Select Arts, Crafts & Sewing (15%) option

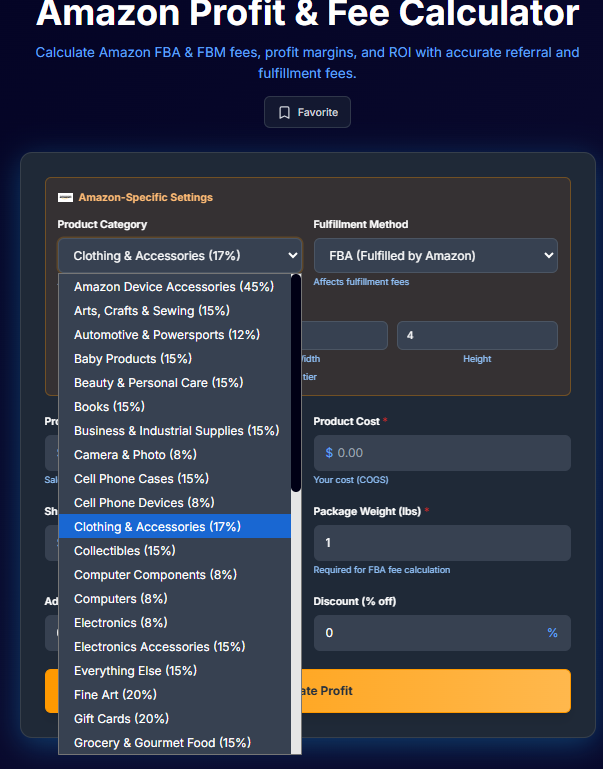[x=175, y=310]
